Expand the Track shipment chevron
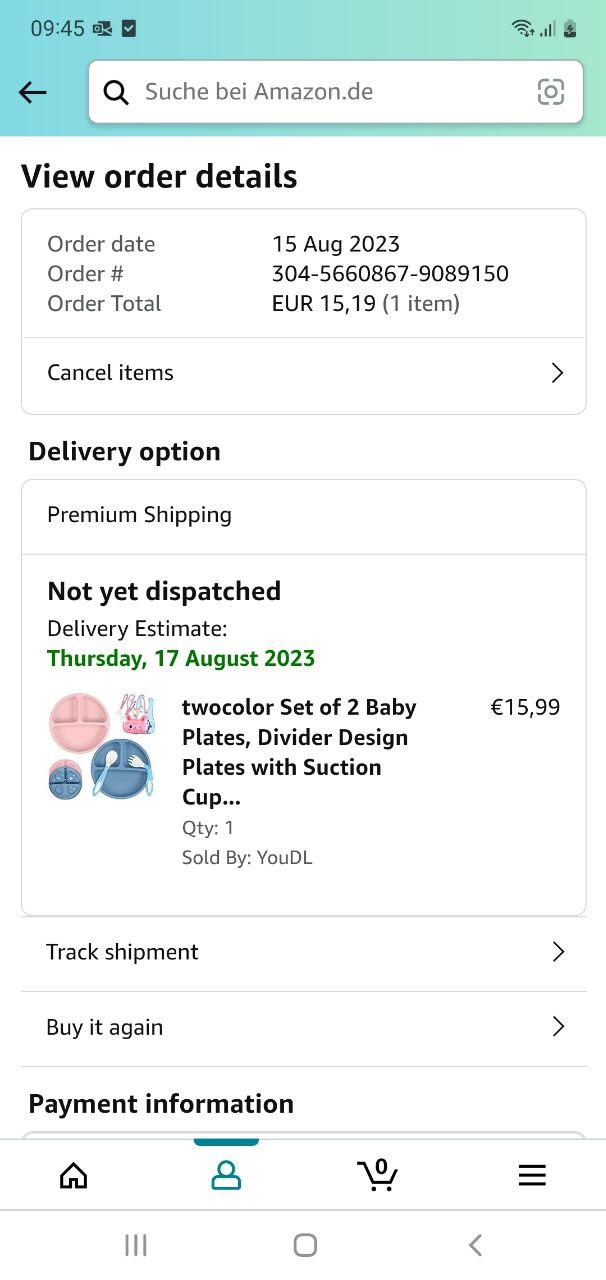The height and width of the screenshot is (1280, 606). (558, 952)
